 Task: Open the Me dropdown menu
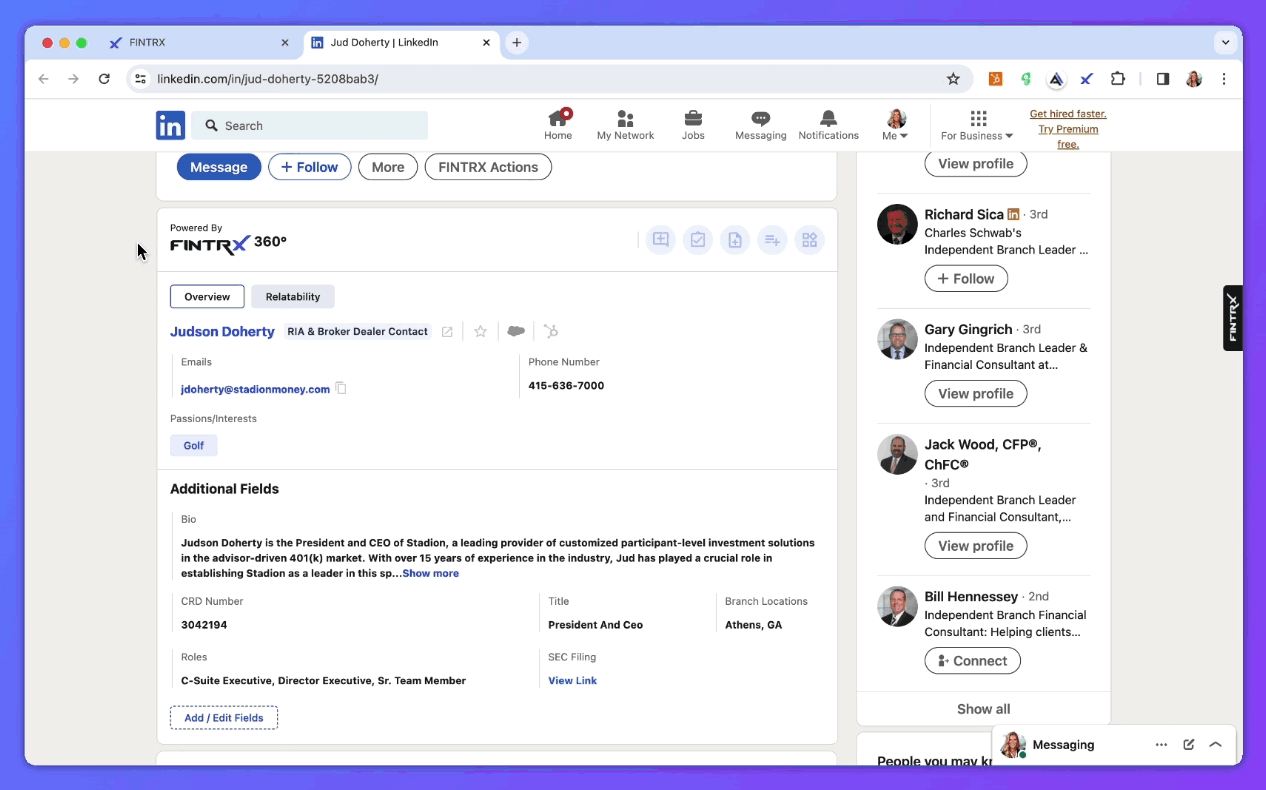896,125
